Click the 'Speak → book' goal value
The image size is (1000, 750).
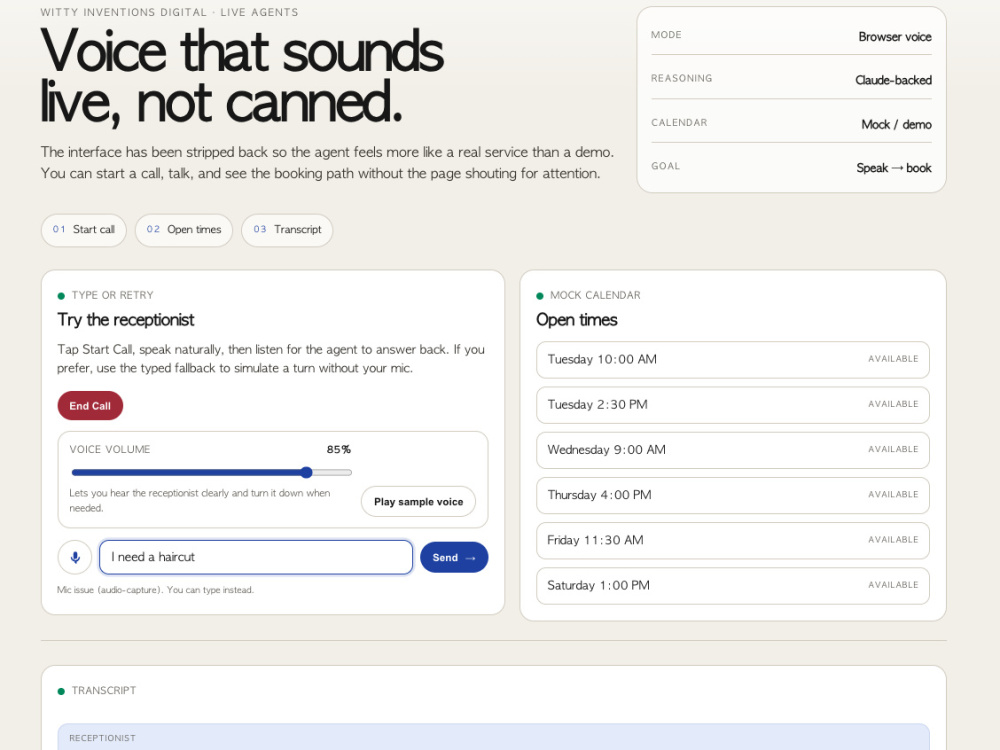click(x=893, y=168)
